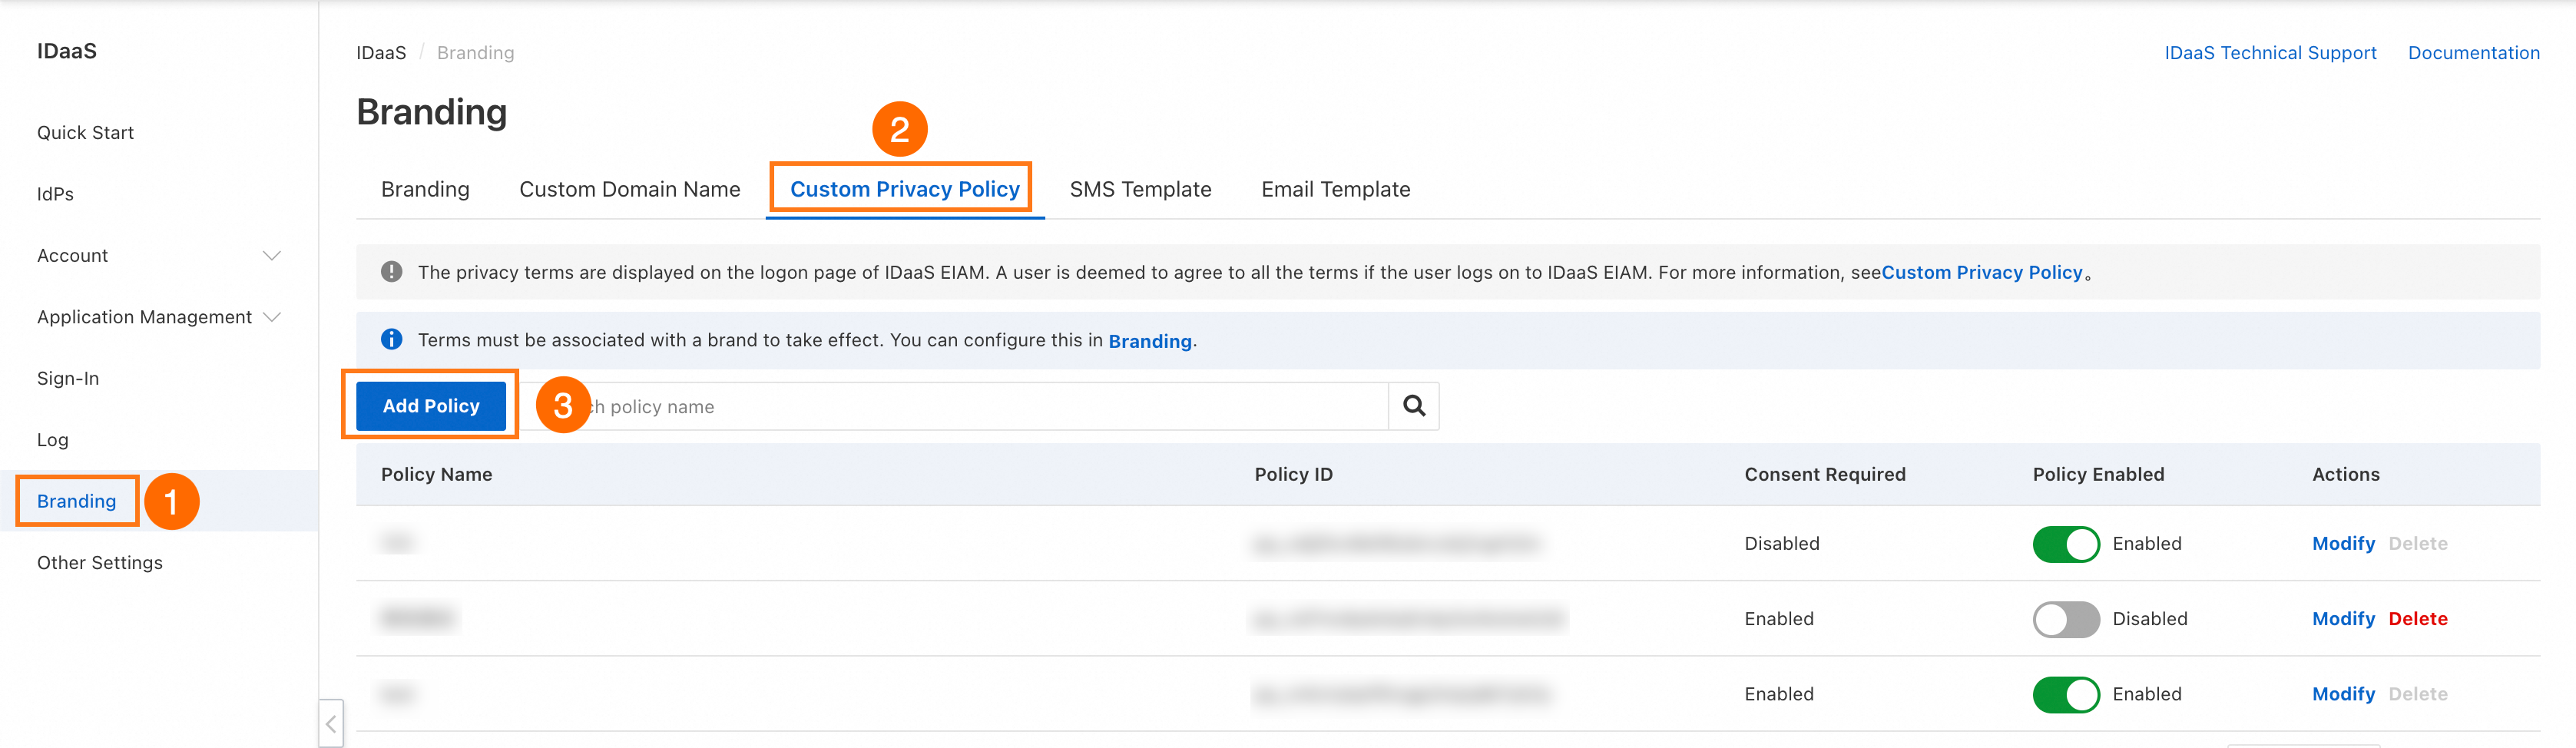Turn on the disabled policy switch in second row
2576x748 pixels.
point(2066,619)
